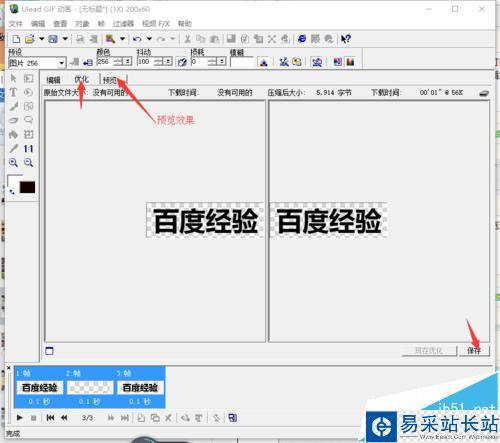Viewport: 500px width, 443px height.
Task: Open the 帧 menu
Action: point(101,24)
